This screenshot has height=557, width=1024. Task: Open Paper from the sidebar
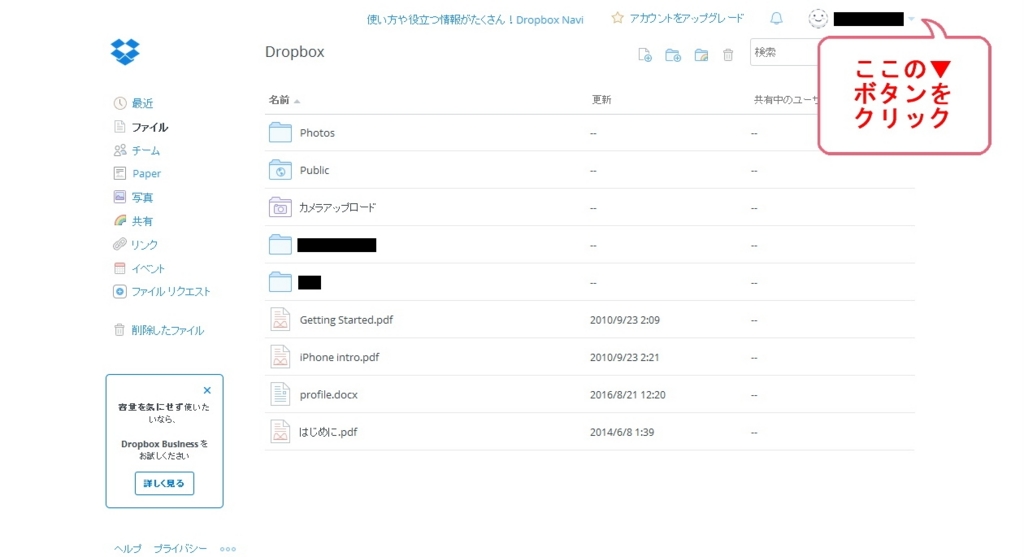point(146,173)
